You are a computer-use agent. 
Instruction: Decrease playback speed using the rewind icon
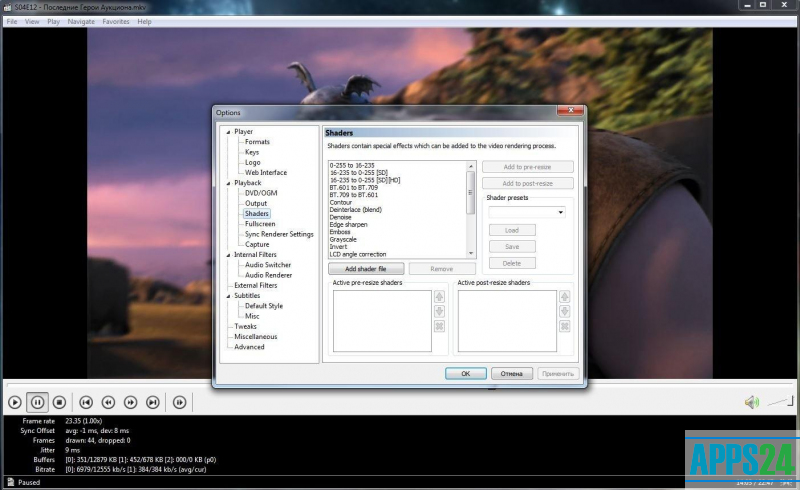[108, 402]
